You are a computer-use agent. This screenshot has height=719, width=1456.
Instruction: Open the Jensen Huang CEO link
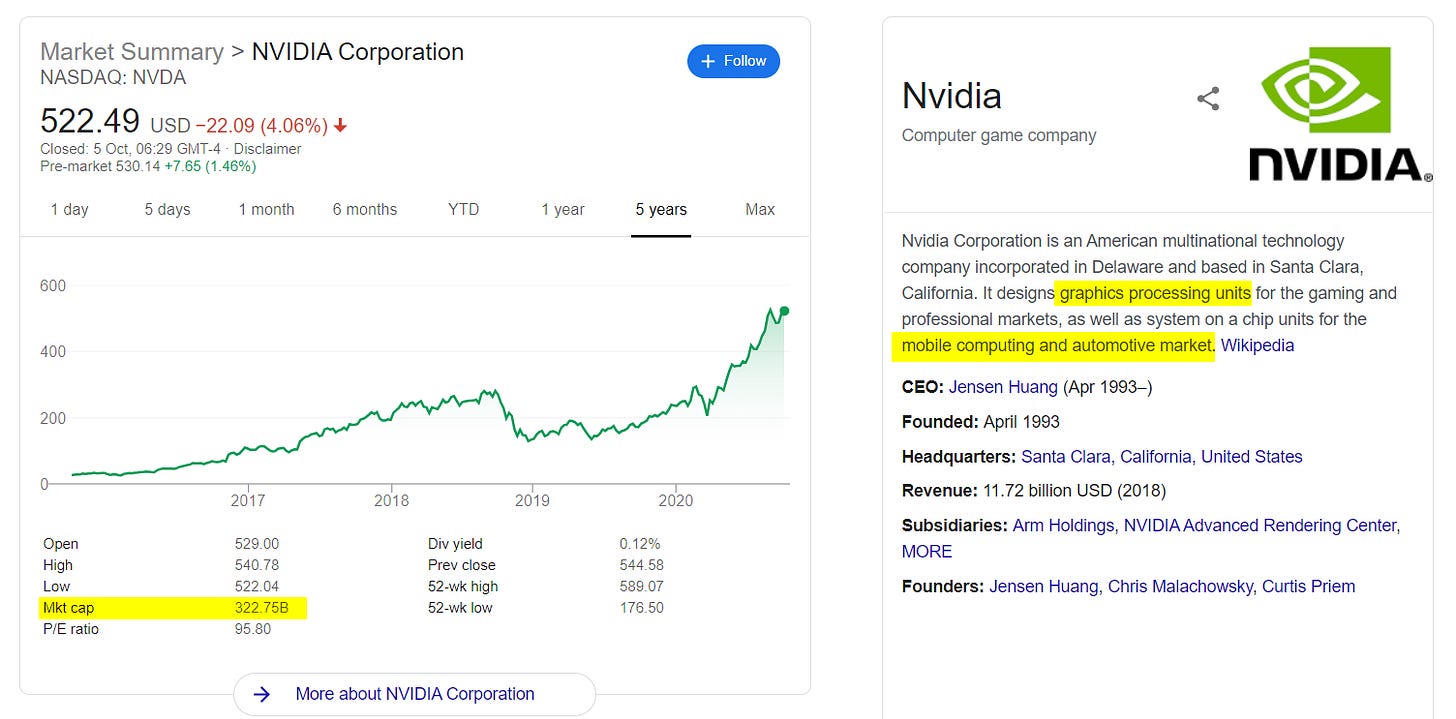click(x=1004, y=387)
